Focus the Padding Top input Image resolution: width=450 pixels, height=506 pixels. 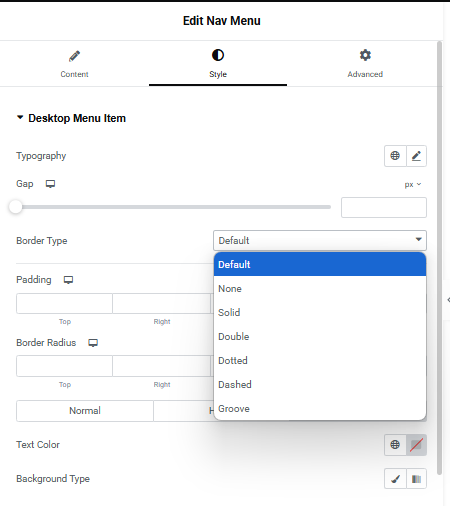point(64,303)
